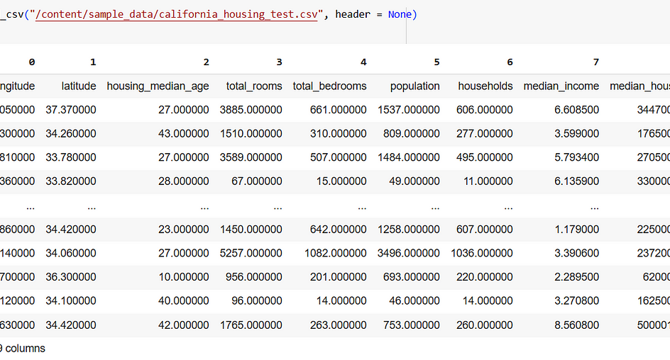Select column header 7
This screenshot has height=360, width=670.
pyautogui.click(x=596, y=62)
